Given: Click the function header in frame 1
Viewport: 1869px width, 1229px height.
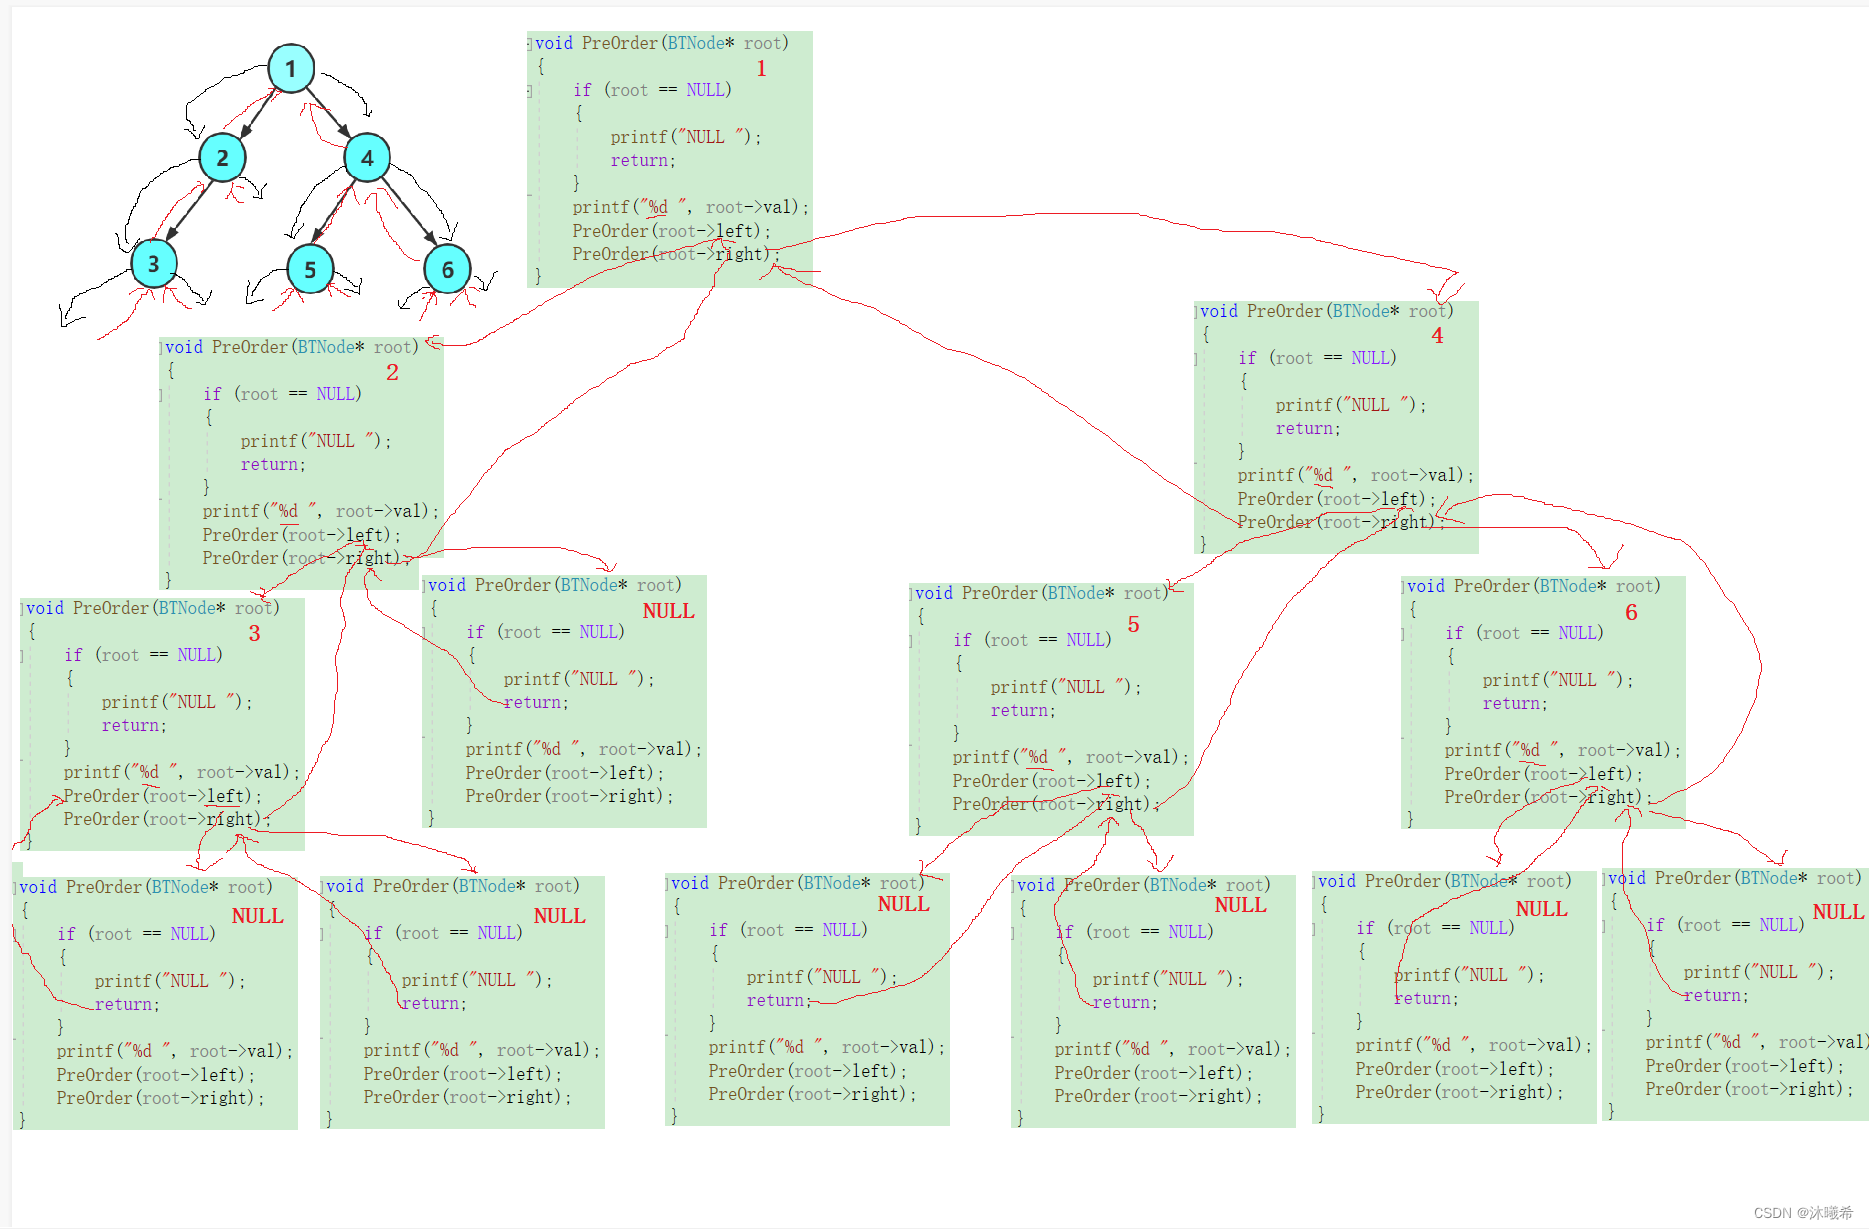Looking at the screenshot, I should click(x=662, y=43).
